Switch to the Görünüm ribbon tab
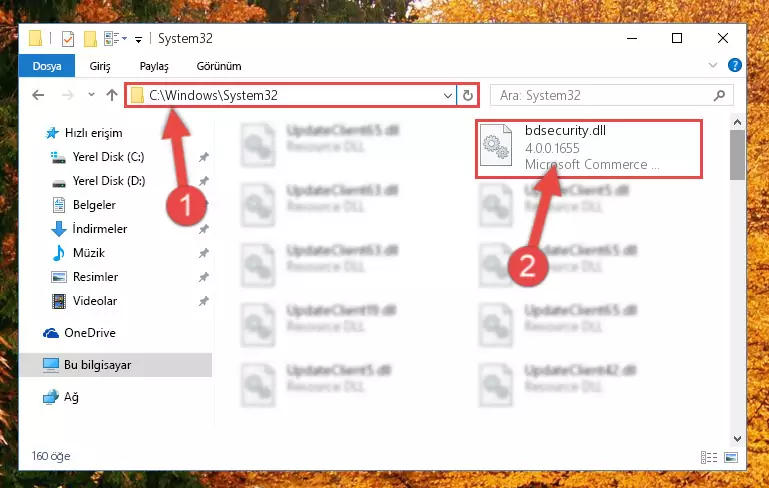 [x=219, y=66]
